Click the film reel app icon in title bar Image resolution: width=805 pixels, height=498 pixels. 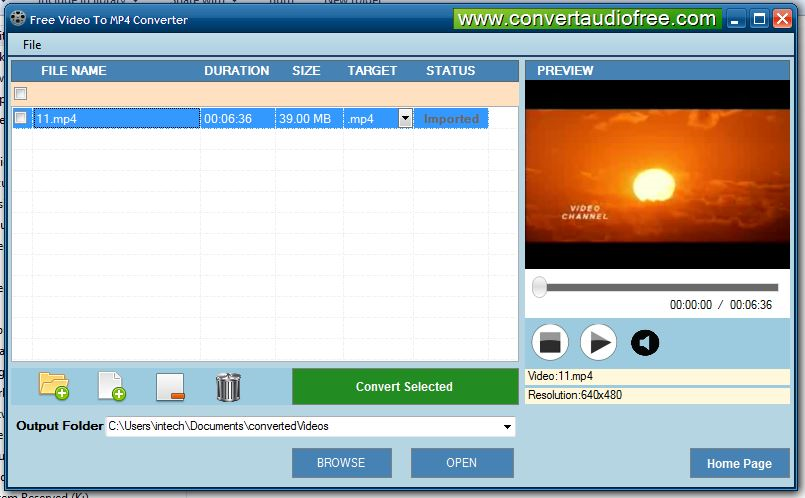[x=17, y=19]
